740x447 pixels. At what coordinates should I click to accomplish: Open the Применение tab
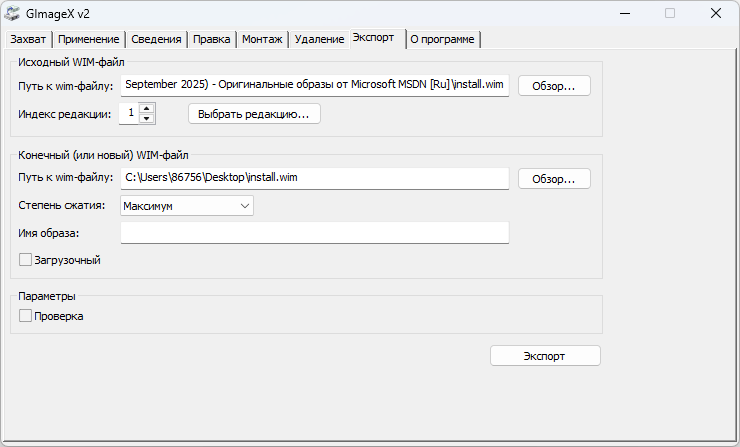tap(89, 39)
